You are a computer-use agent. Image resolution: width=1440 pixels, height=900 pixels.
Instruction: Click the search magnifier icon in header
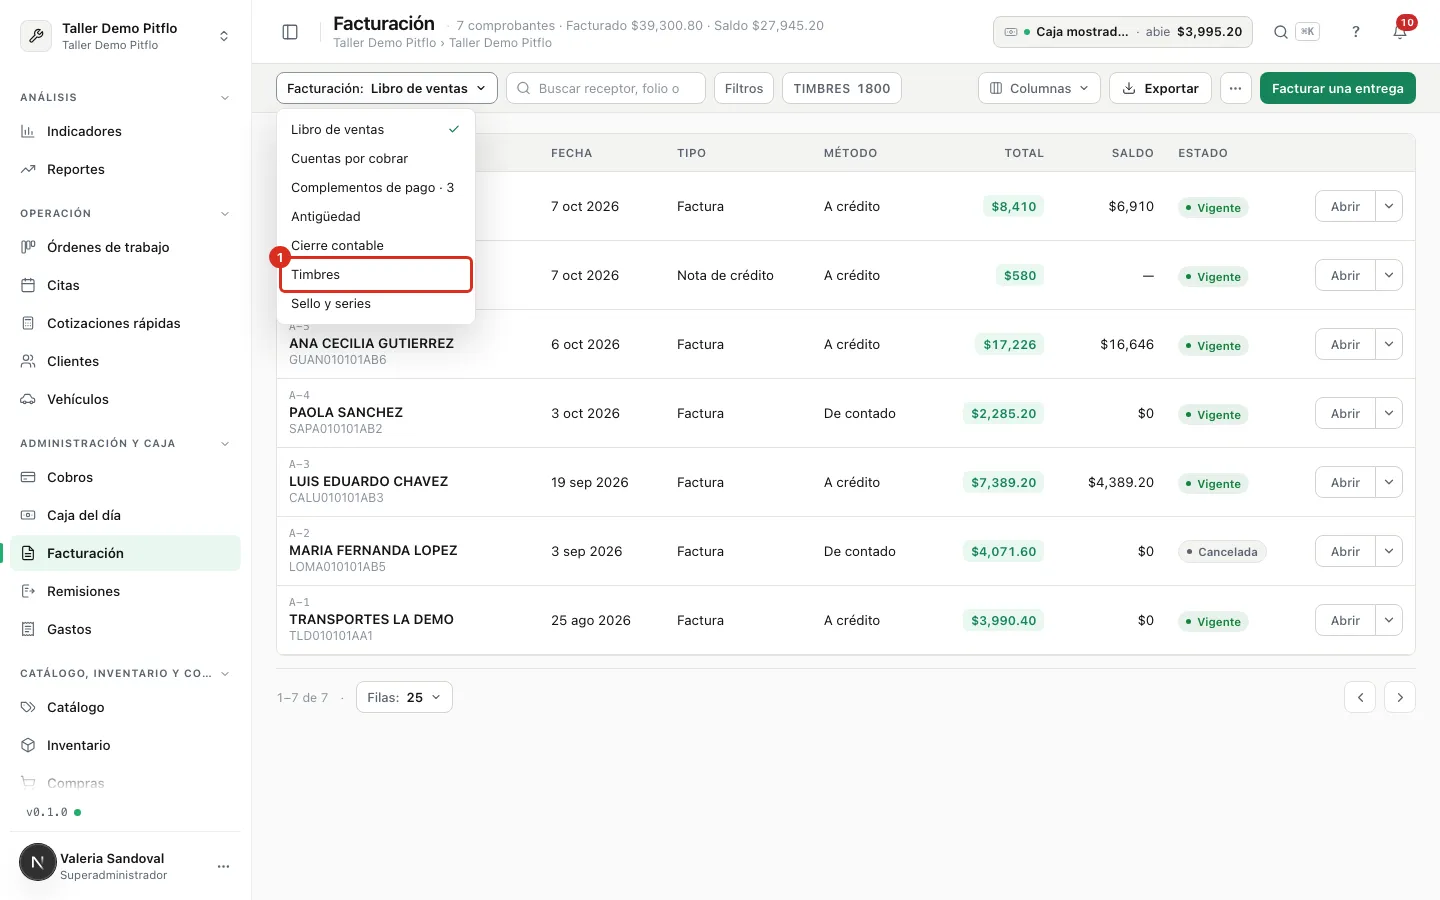1280,32
